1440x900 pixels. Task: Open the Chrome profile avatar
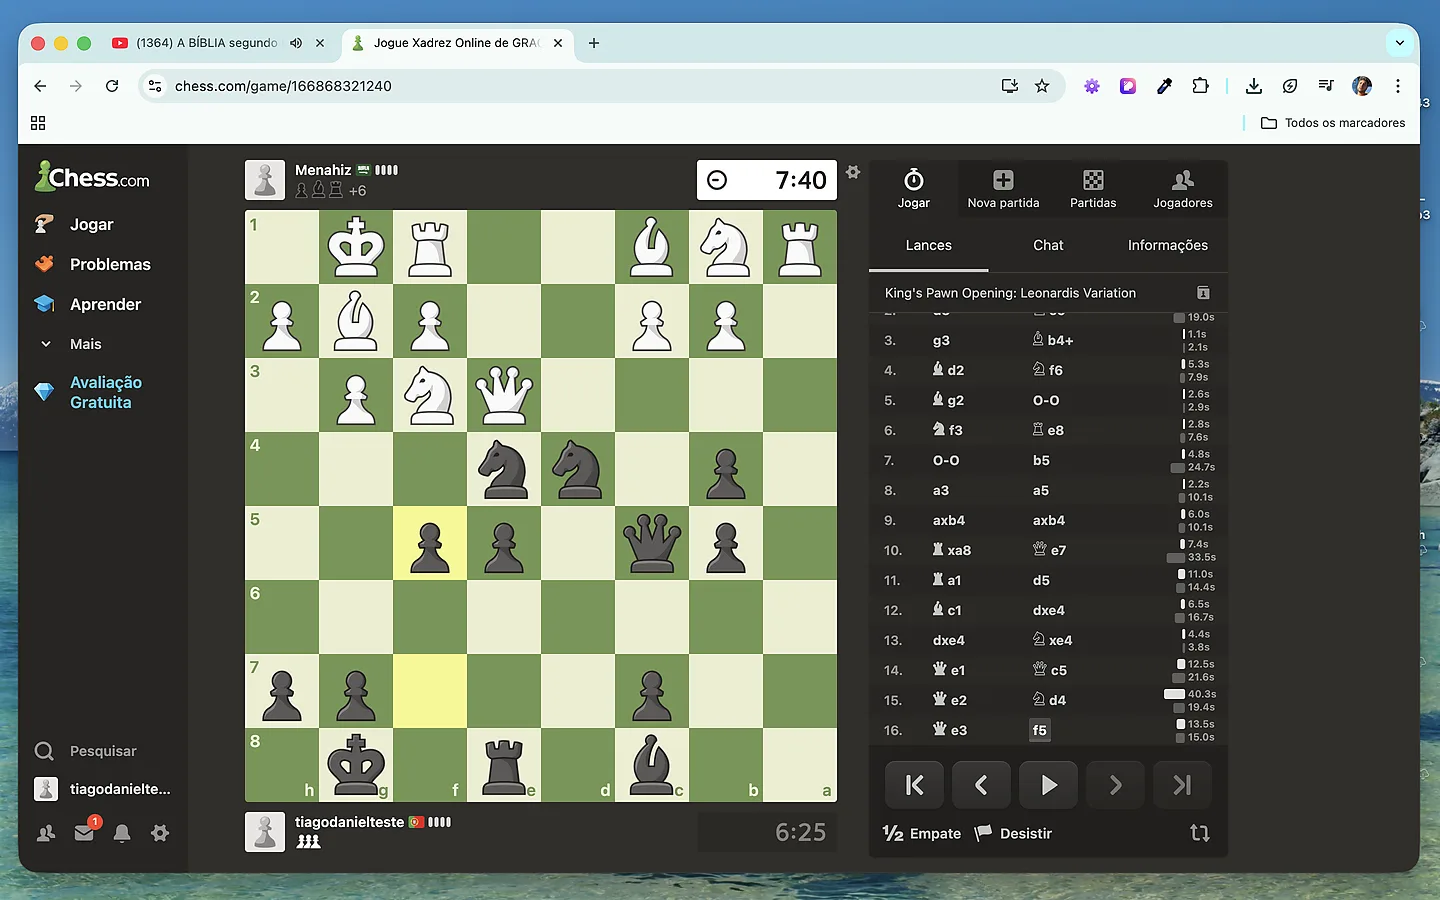1362,86
